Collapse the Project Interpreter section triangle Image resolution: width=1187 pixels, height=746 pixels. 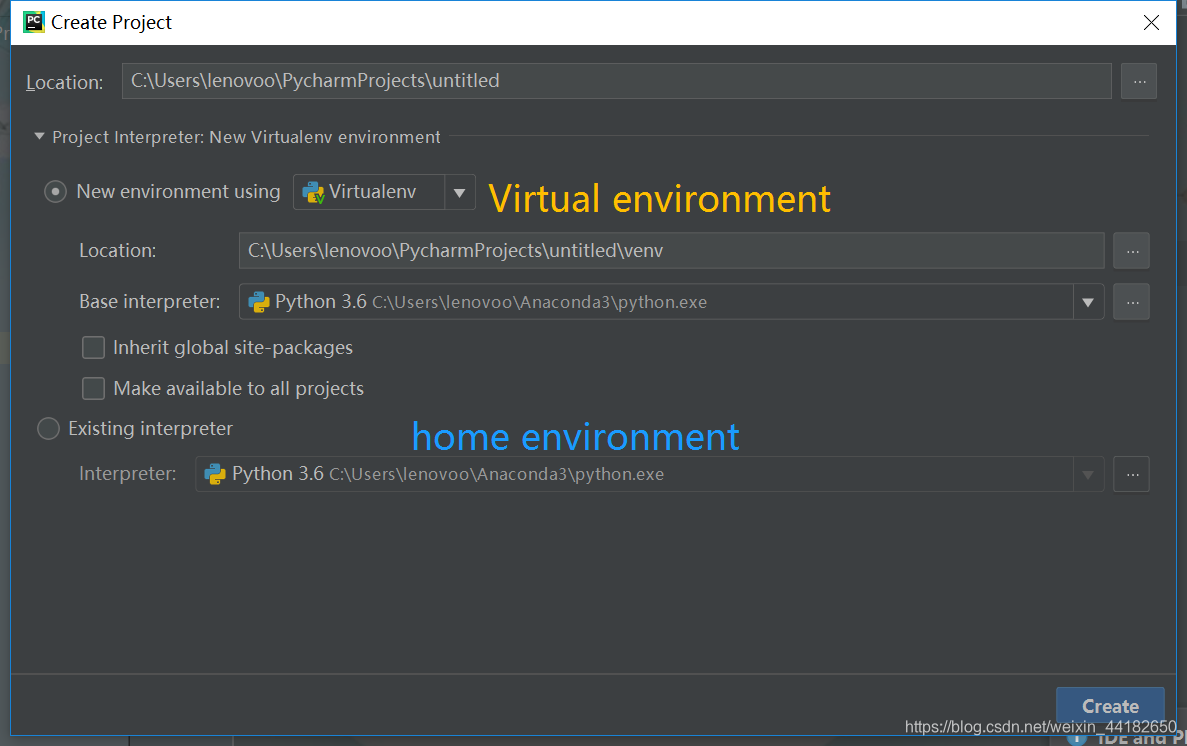click(x=39, y=137)
